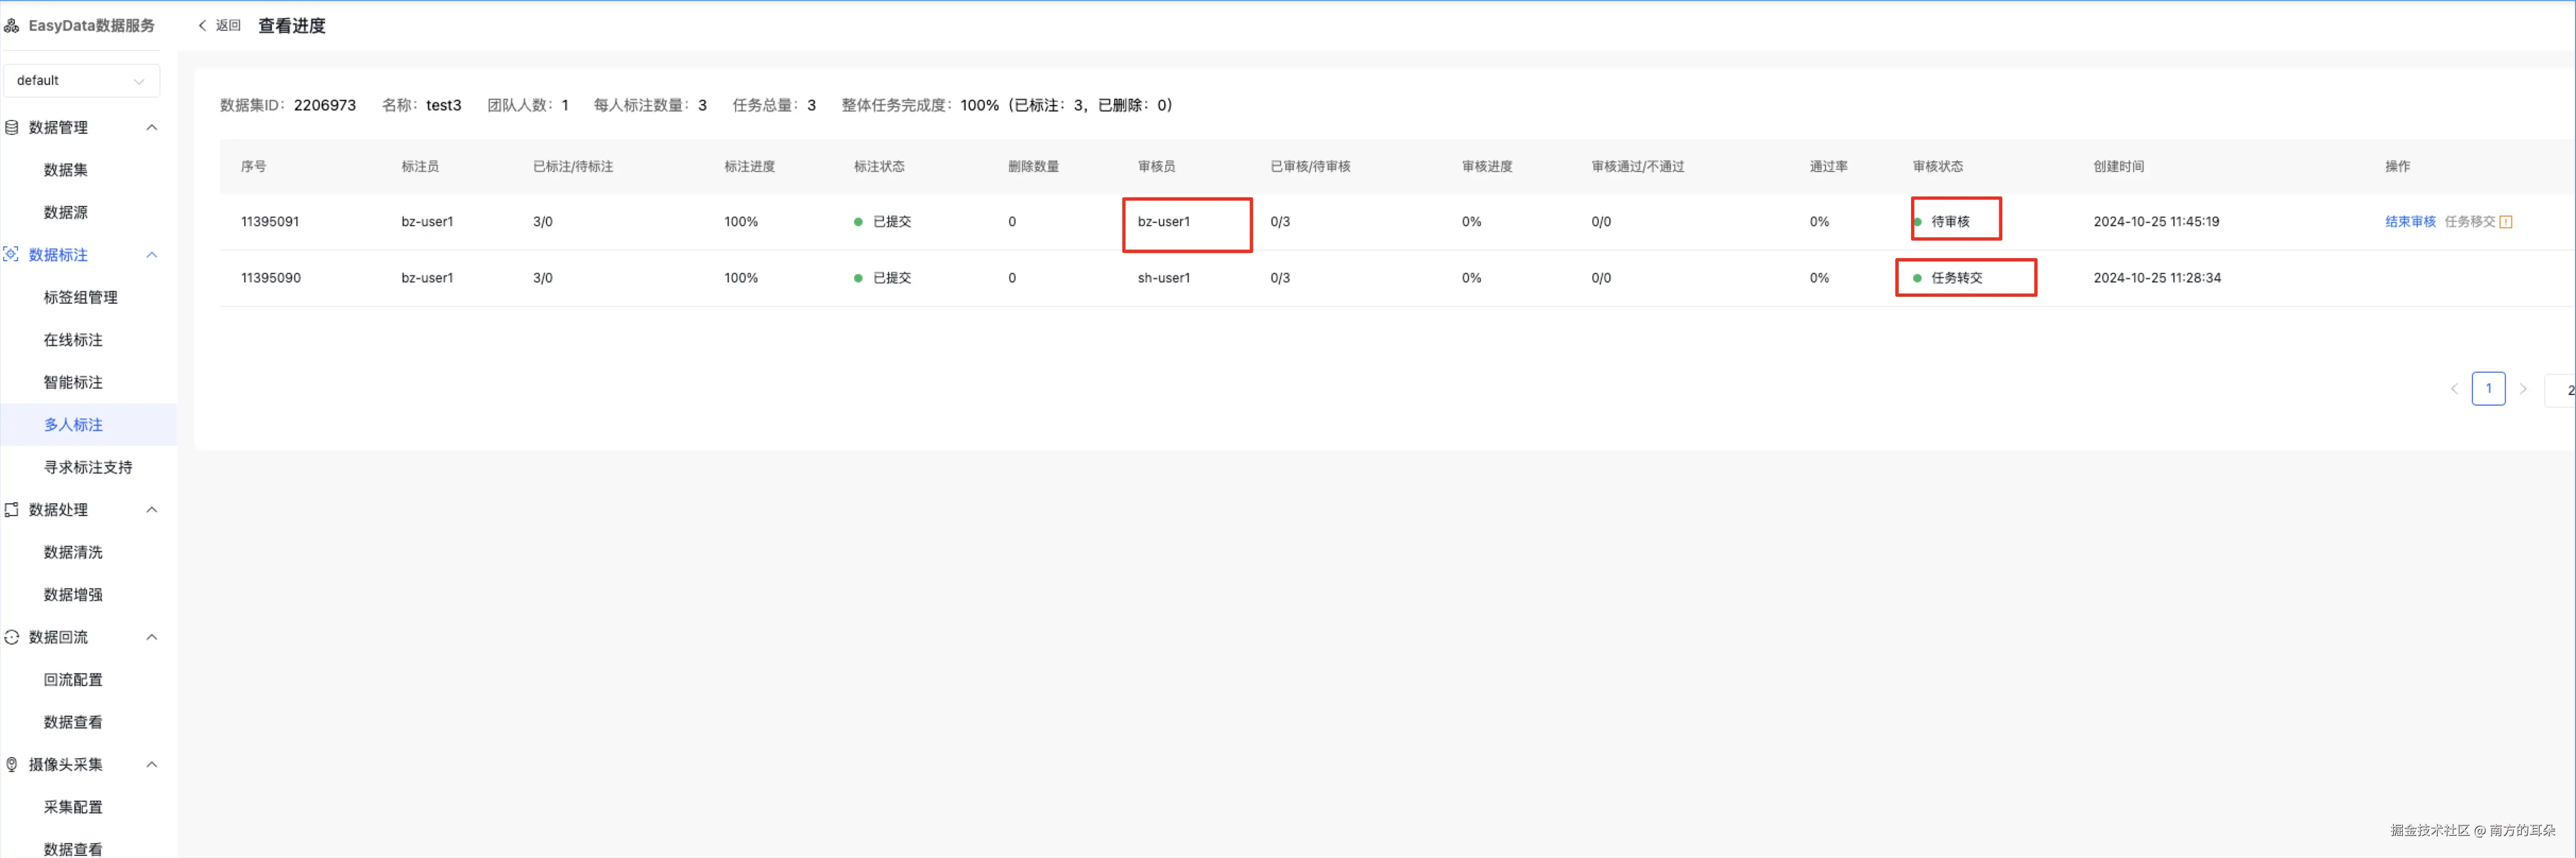Click the 数据管理 database icon
This screenshot has width=2576, height=858.
tap(12, 128)
